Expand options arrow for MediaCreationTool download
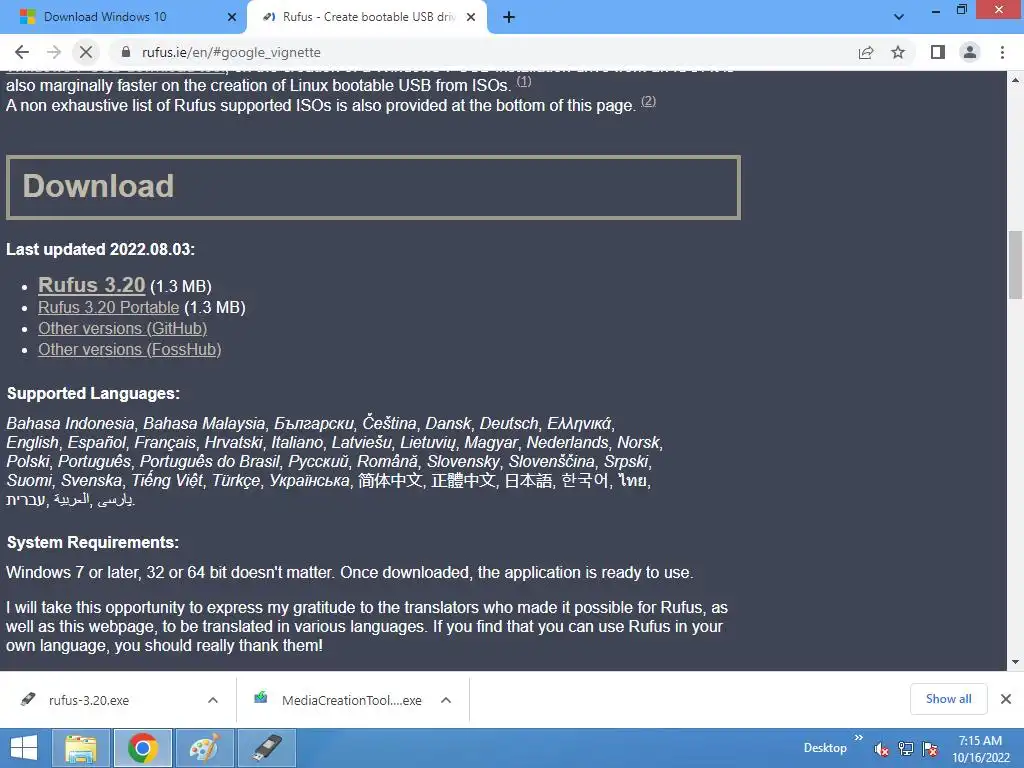This screenshot has height=768, width=1024. [446, 700]
